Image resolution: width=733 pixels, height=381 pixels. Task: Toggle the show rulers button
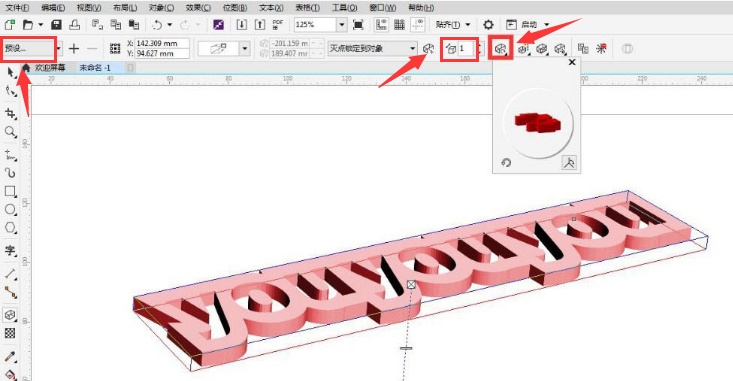coord(381,25)
